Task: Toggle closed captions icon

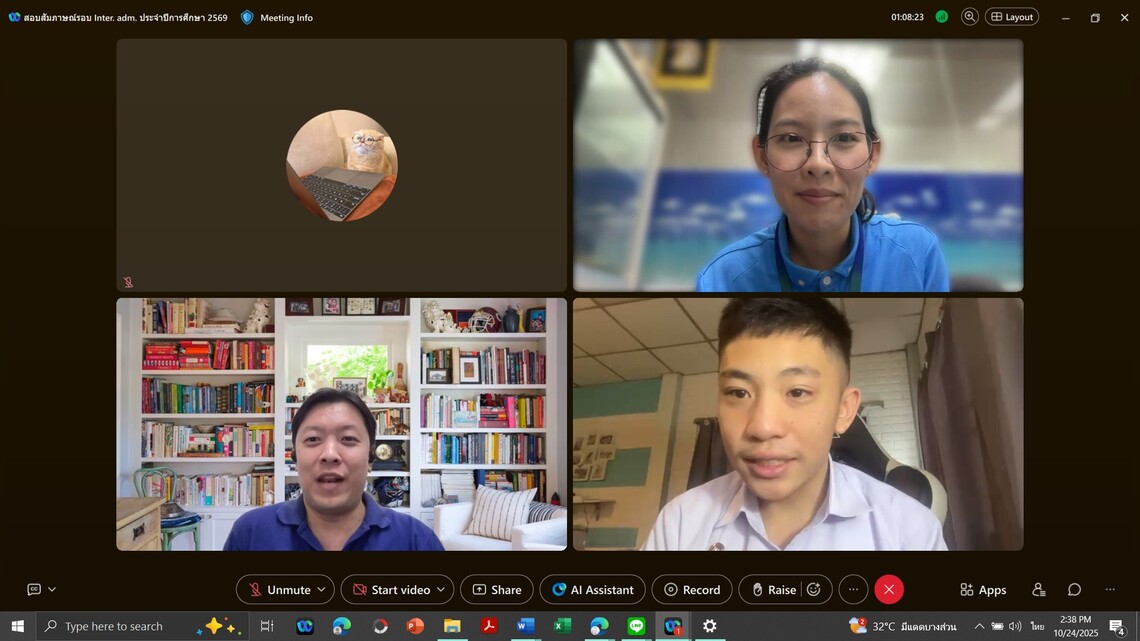Action: [34, 590]
